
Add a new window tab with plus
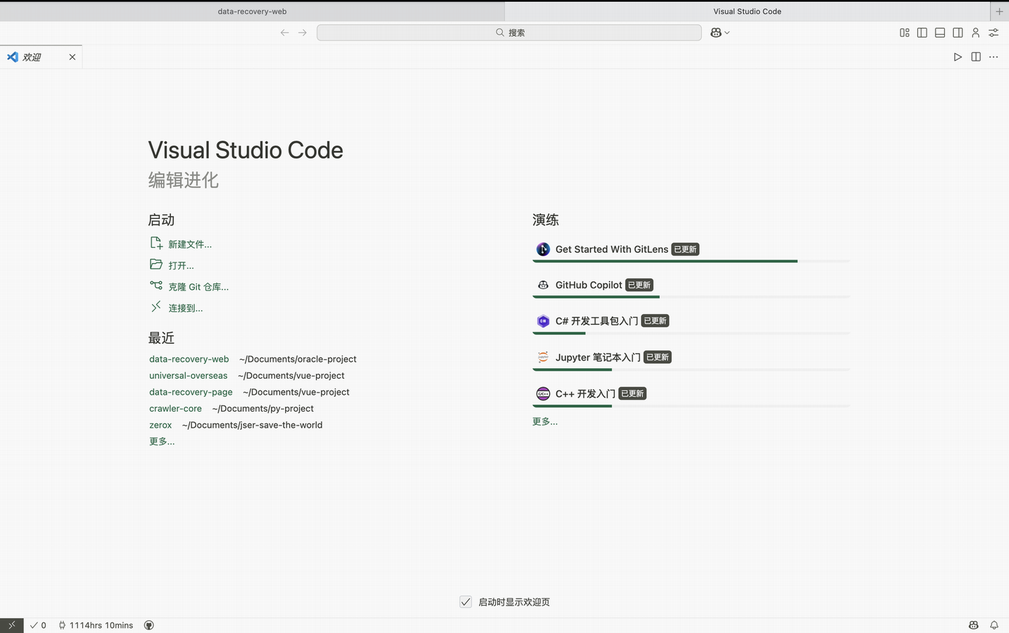click(x=999, y=12)
